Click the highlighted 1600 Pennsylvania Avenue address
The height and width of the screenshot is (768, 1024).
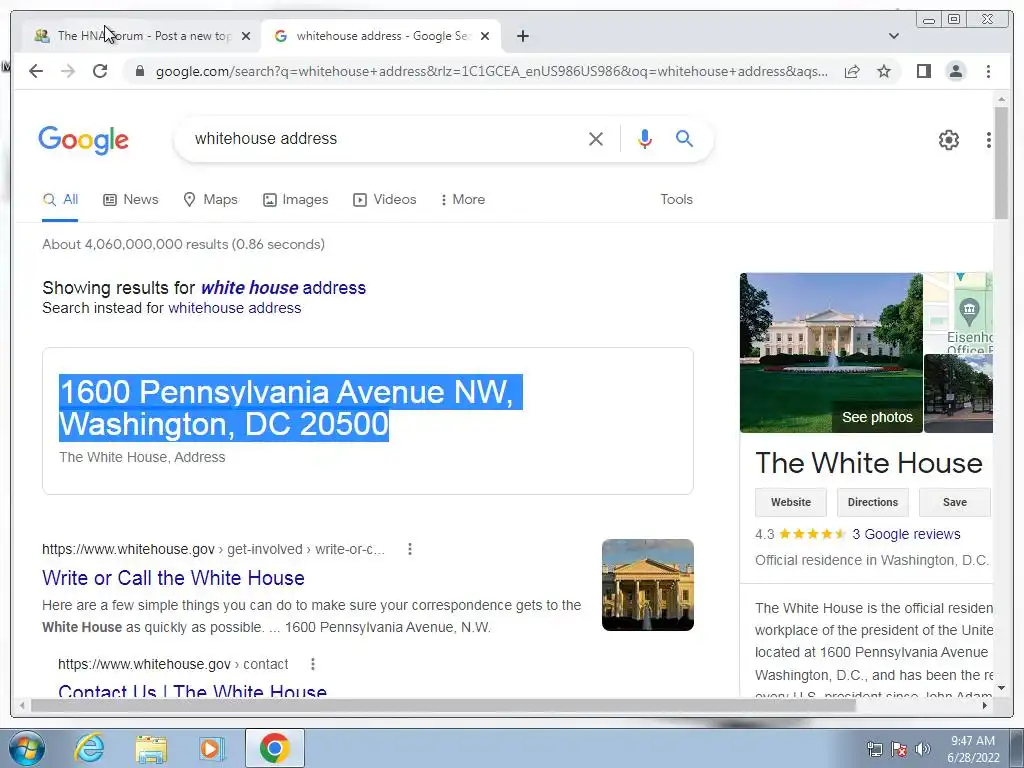point(291,408)
